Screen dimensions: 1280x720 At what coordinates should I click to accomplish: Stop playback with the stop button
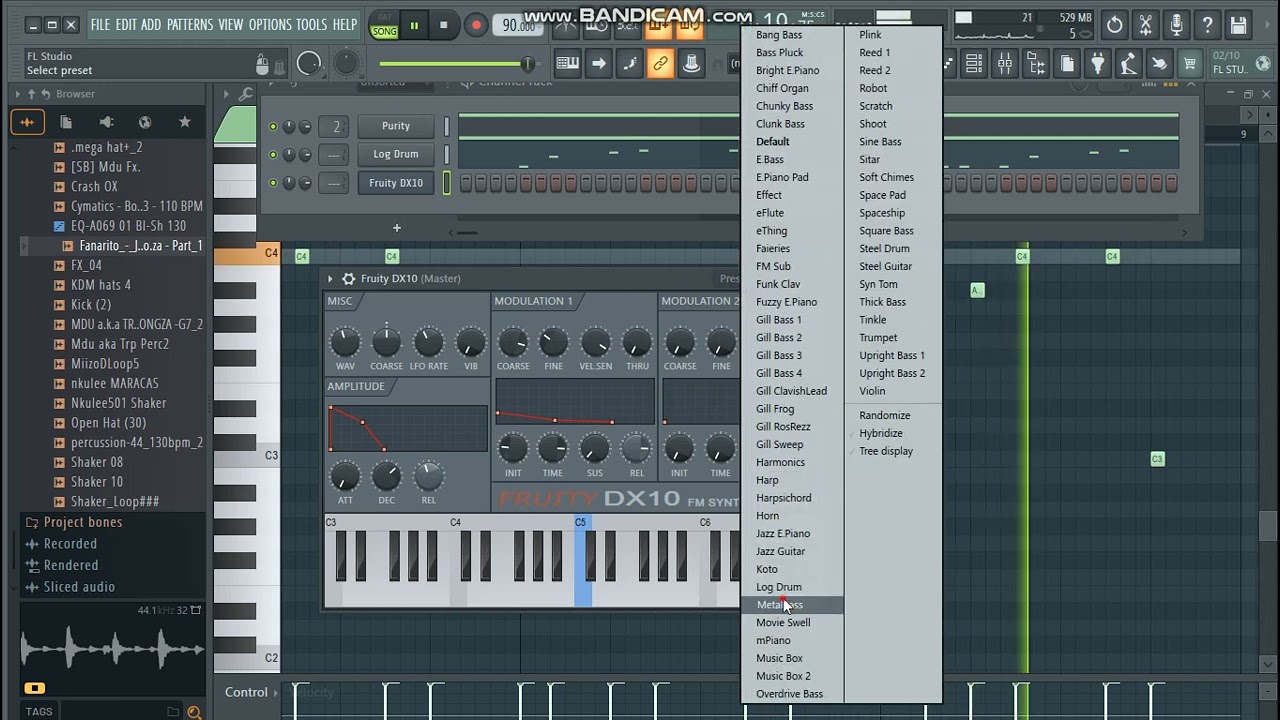coord(444,26)
